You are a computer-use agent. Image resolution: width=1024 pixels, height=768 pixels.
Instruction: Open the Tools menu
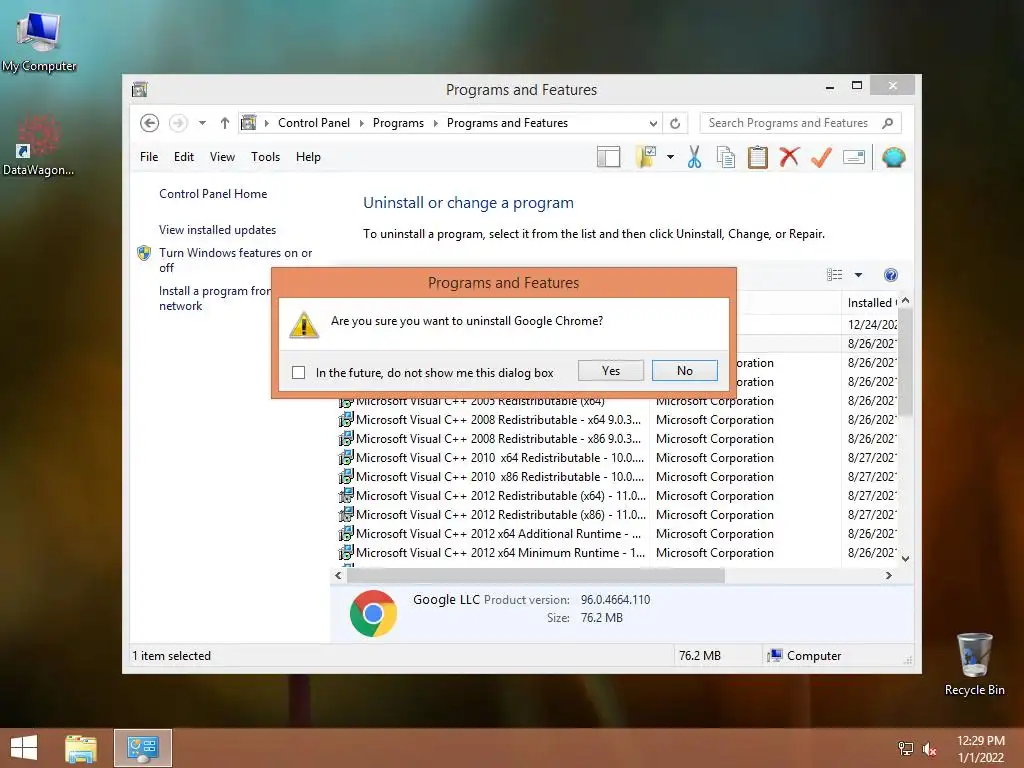point(265,157)
